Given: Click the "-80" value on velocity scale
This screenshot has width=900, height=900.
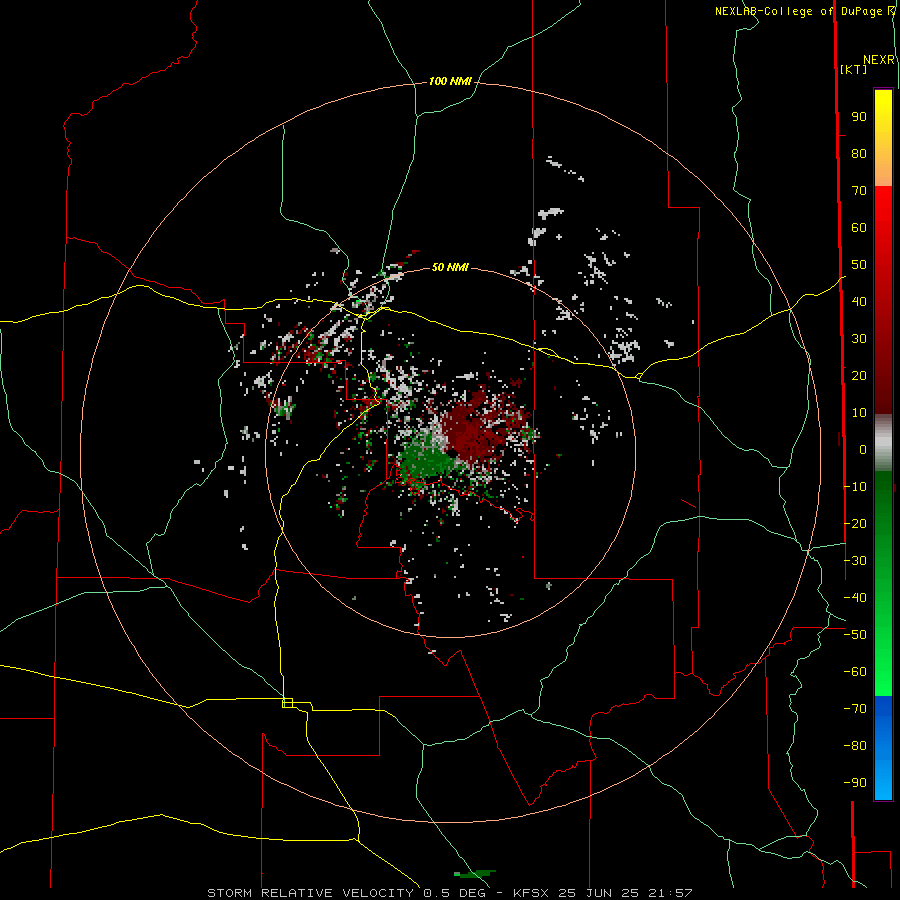Looking at the screenshot, I should point(855,746).
